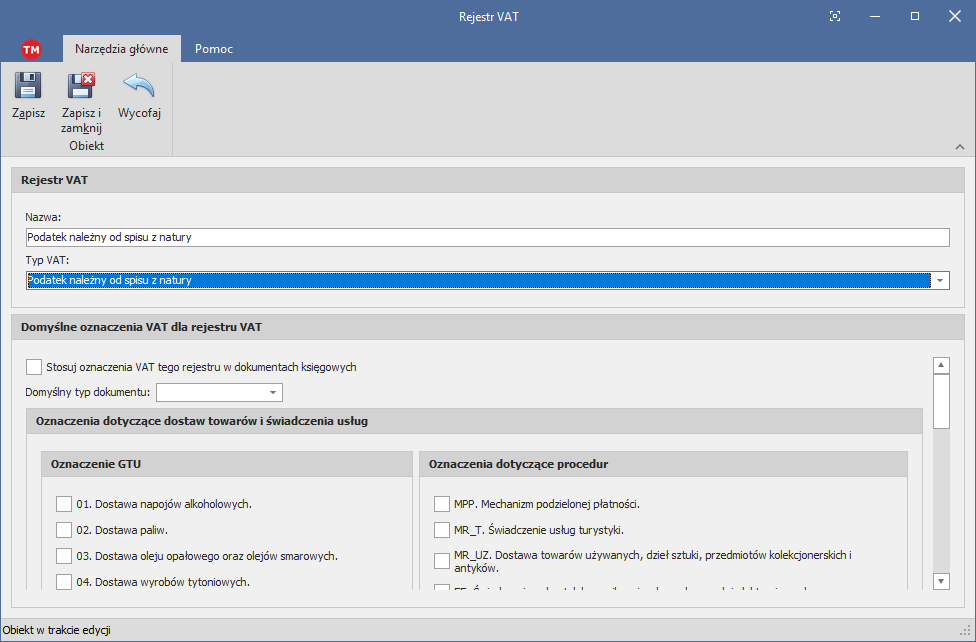The width and height of the screenshot is (976, 642).
Task: Check MR_T. Świadczenie usług turystyki
Action: coord(442,530)
